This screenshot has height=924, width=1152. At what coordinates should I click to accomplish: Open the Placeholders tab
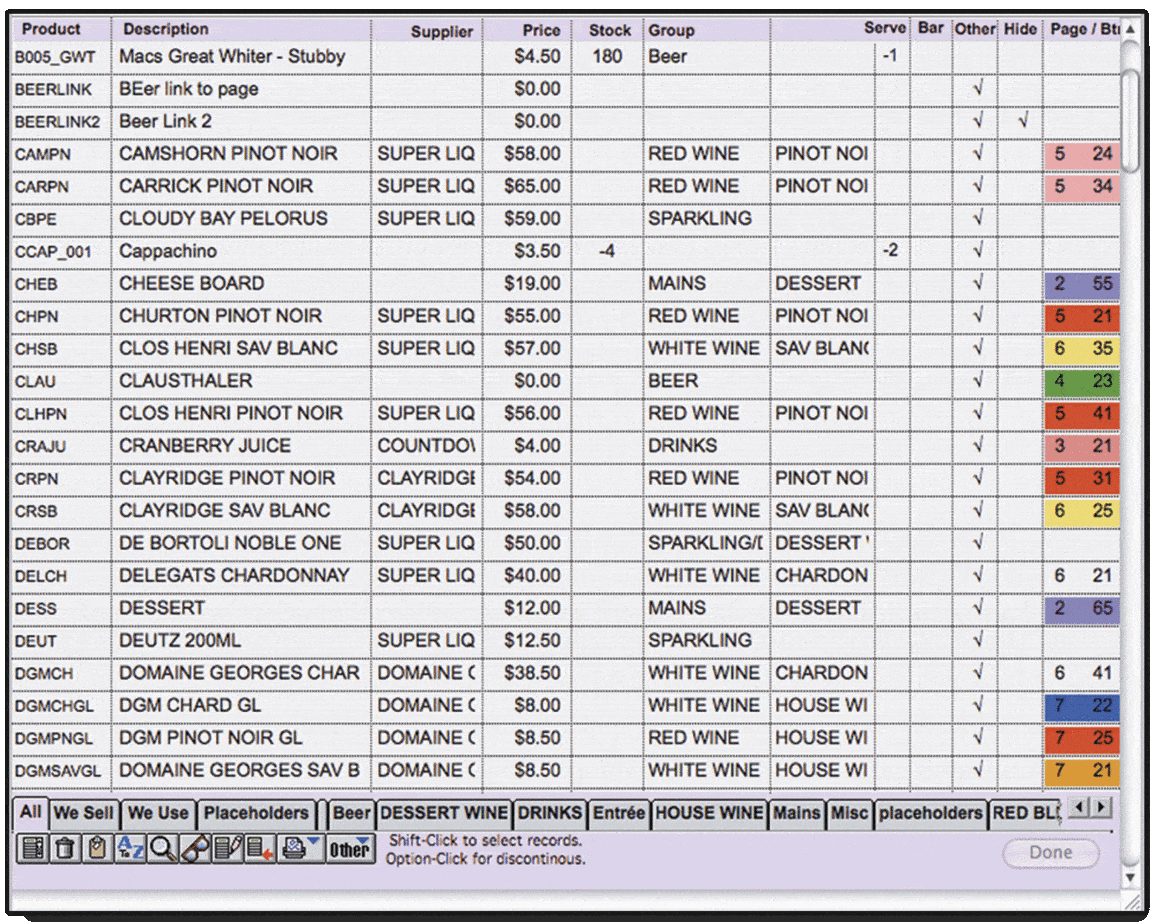point(256,813)
